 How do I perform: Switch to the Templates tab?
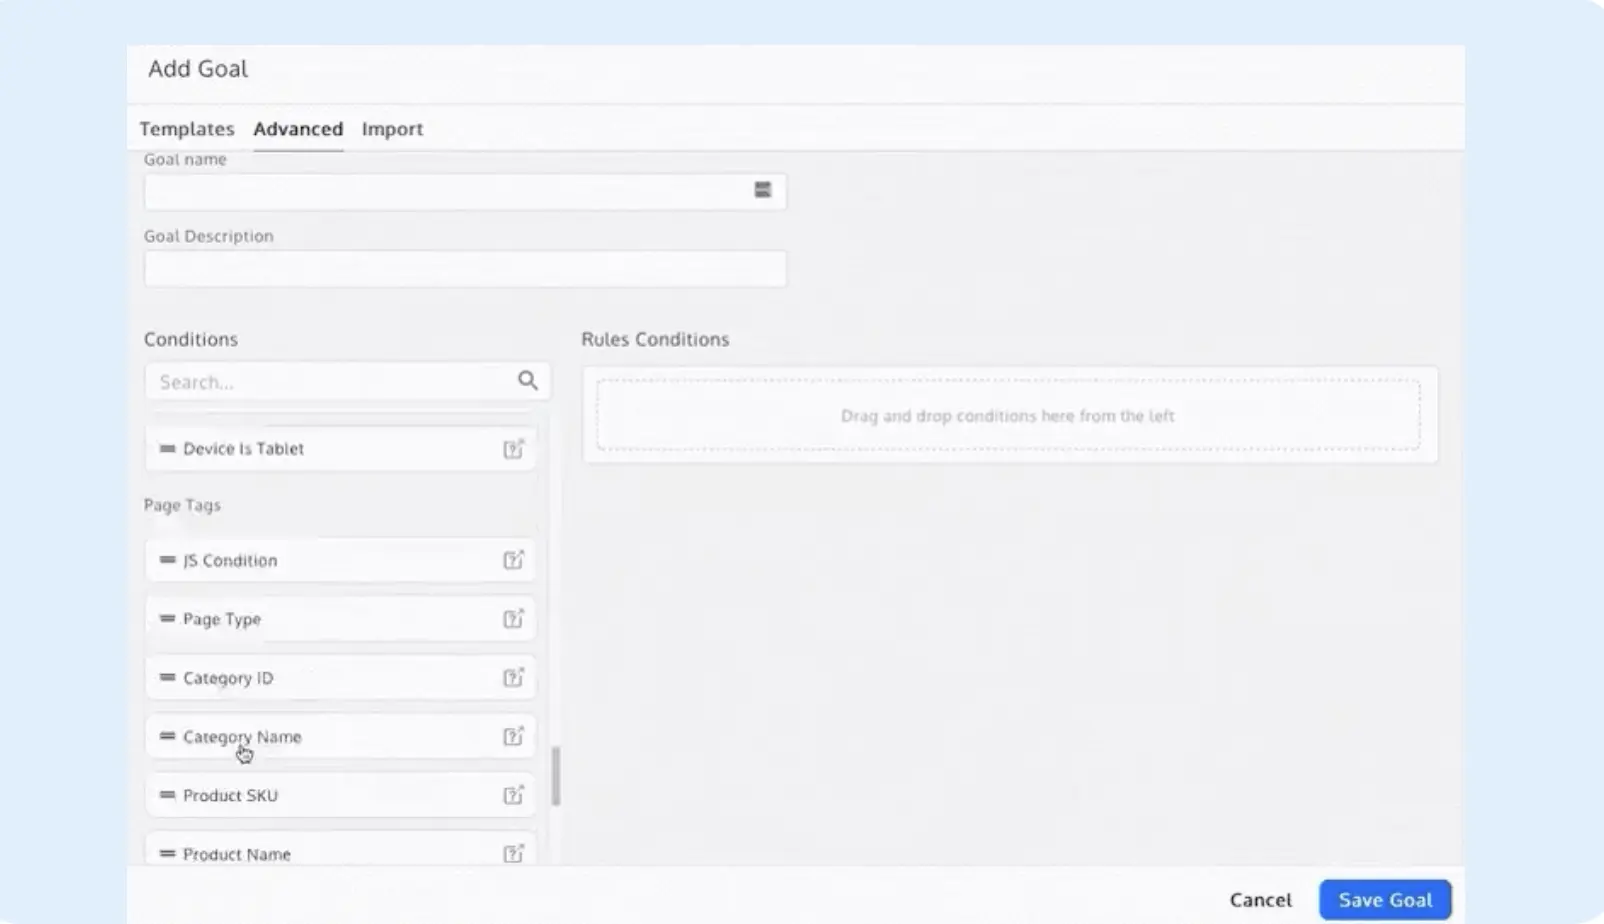coord(187,129)
